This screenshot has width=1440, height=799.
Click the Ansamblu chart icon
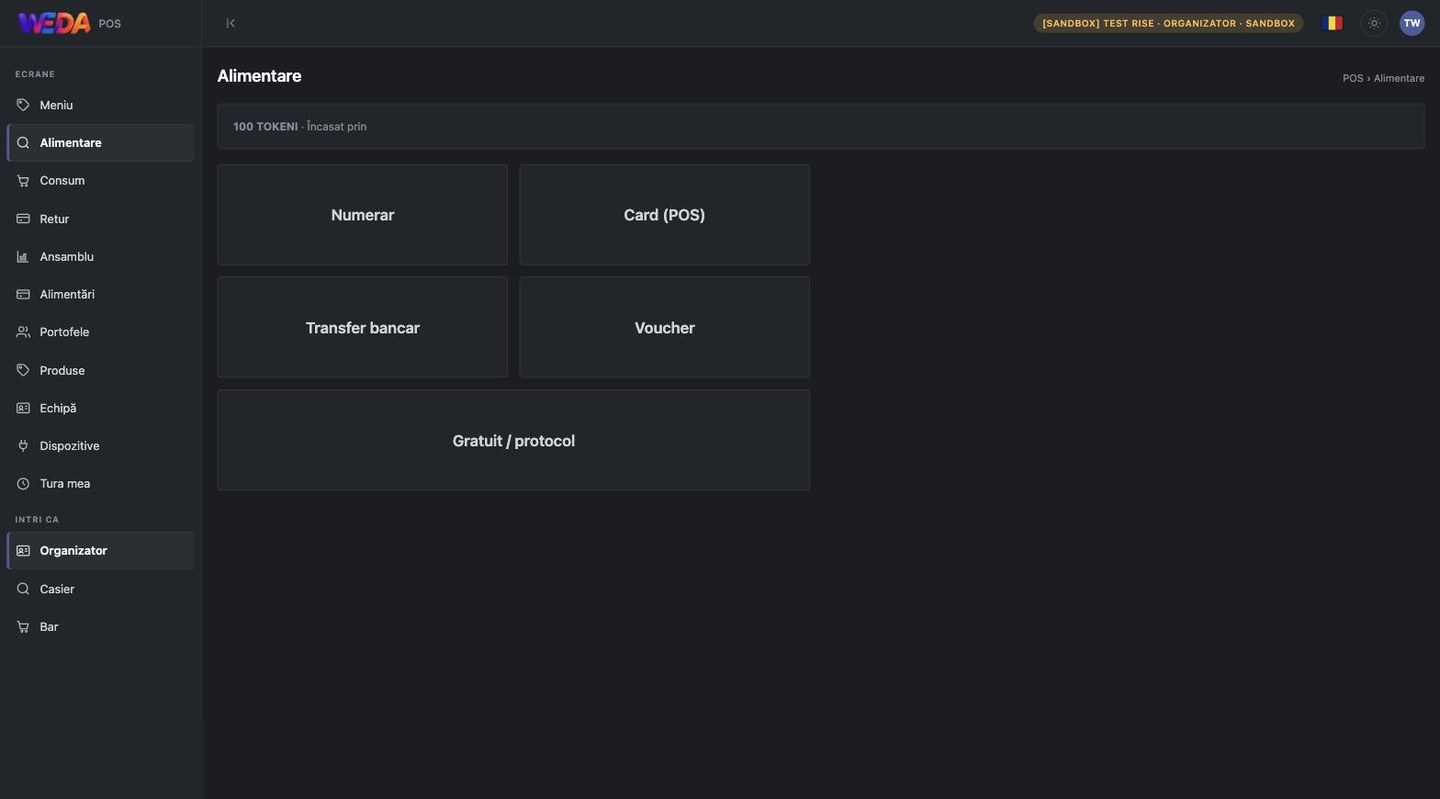tap(23, 257)
